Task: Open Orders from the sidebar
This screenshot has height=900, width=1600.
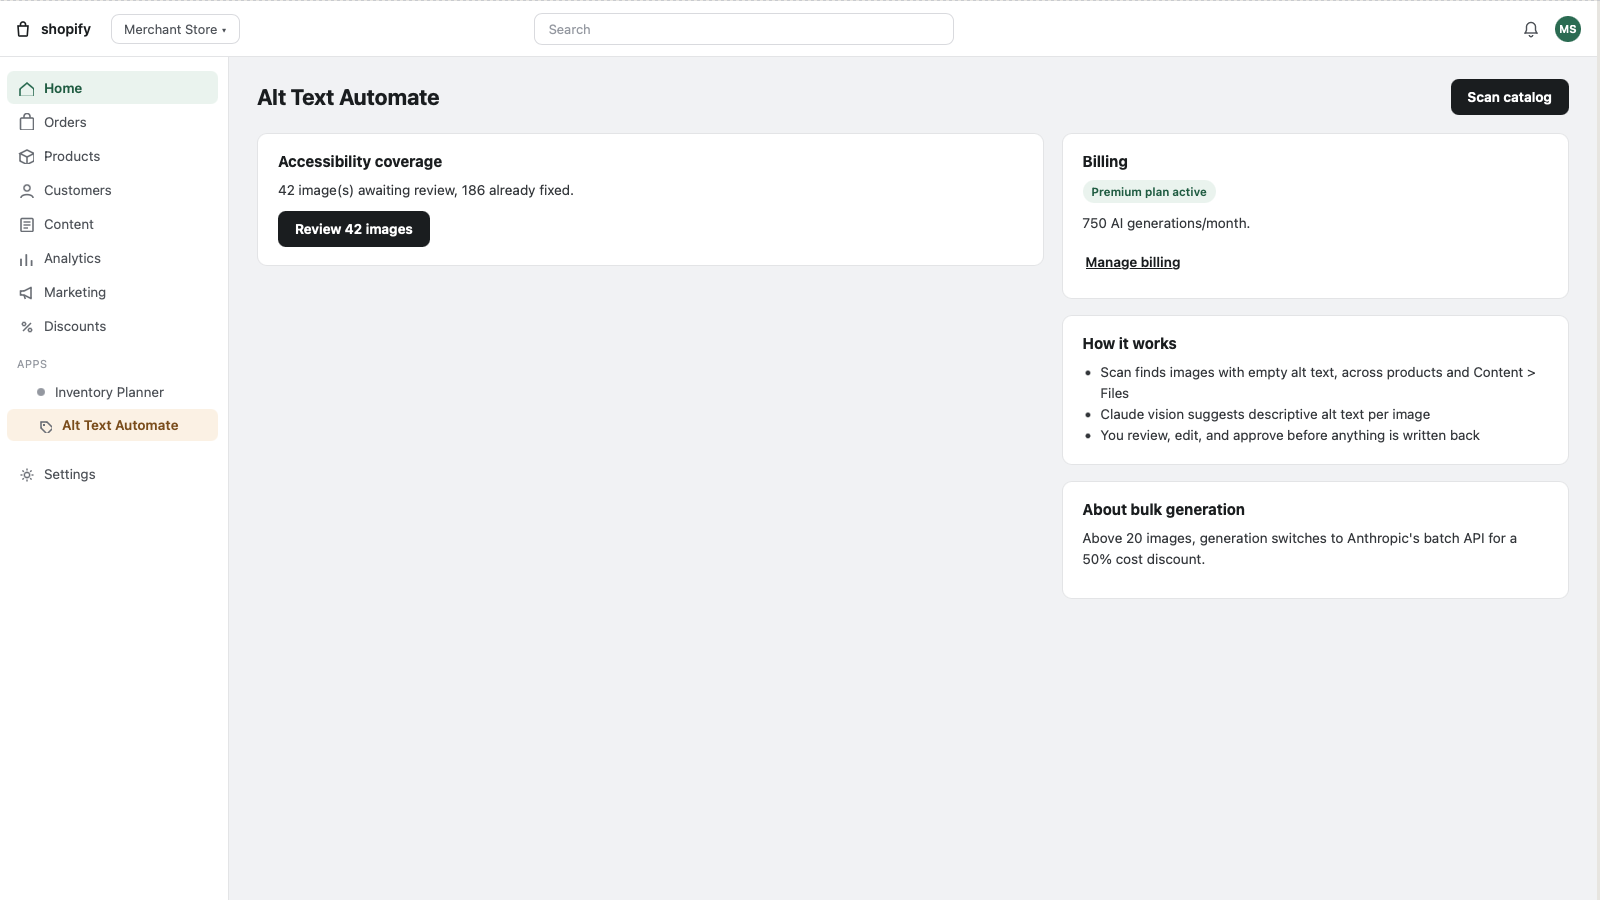Action: point(112,122)
